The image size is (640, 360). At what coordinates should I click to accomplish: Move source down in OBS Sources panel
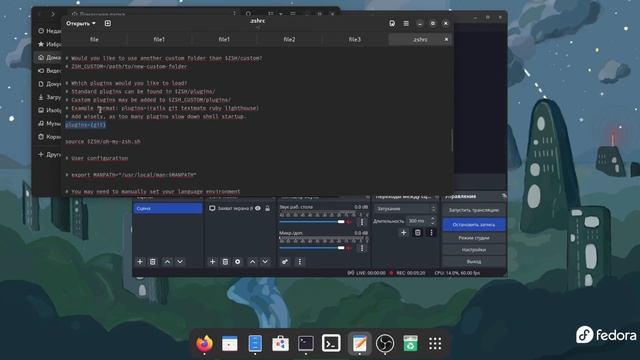pyautogui.click(x=265, y=262)
